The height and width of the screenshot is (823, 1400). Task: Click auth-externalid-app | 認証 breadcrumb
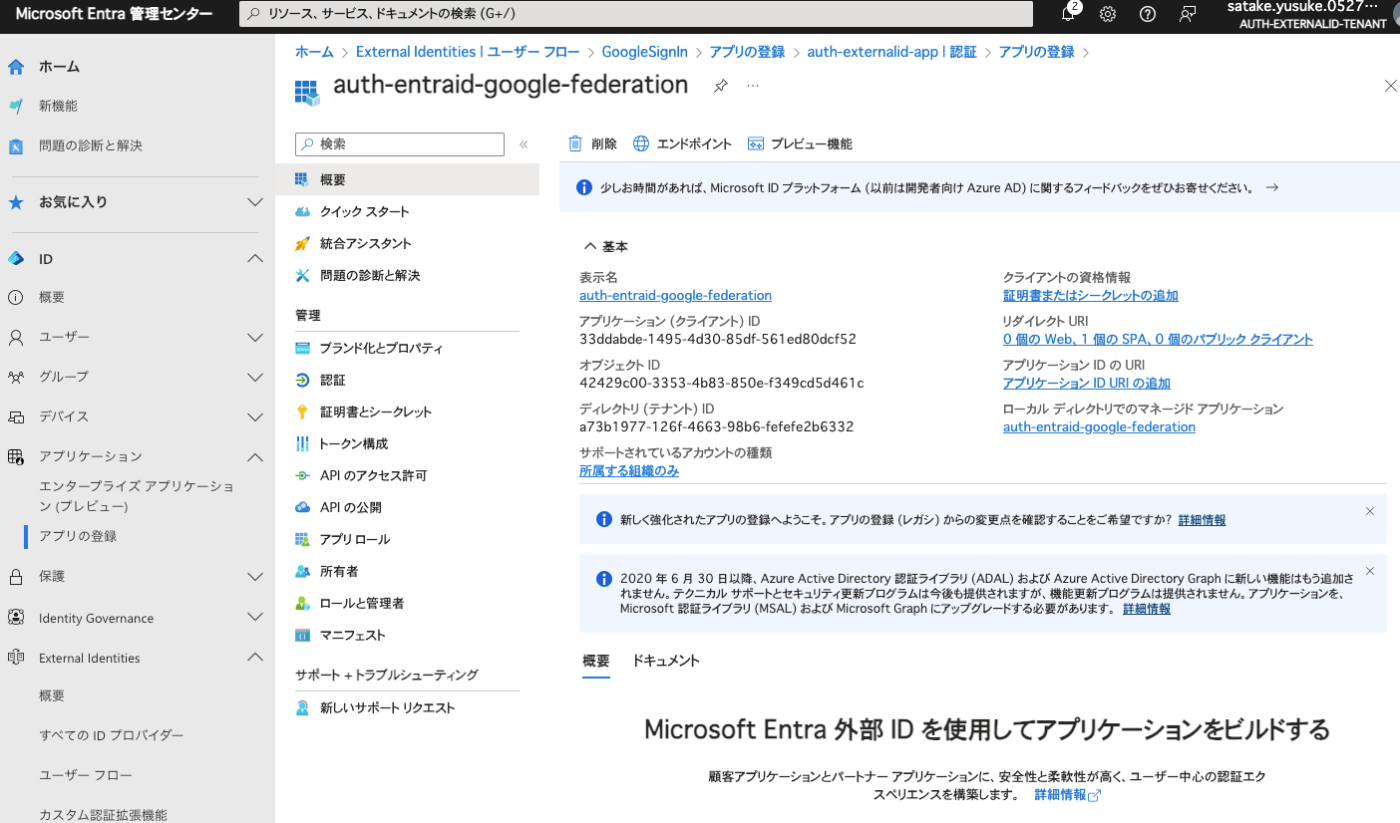coord(892,53)
